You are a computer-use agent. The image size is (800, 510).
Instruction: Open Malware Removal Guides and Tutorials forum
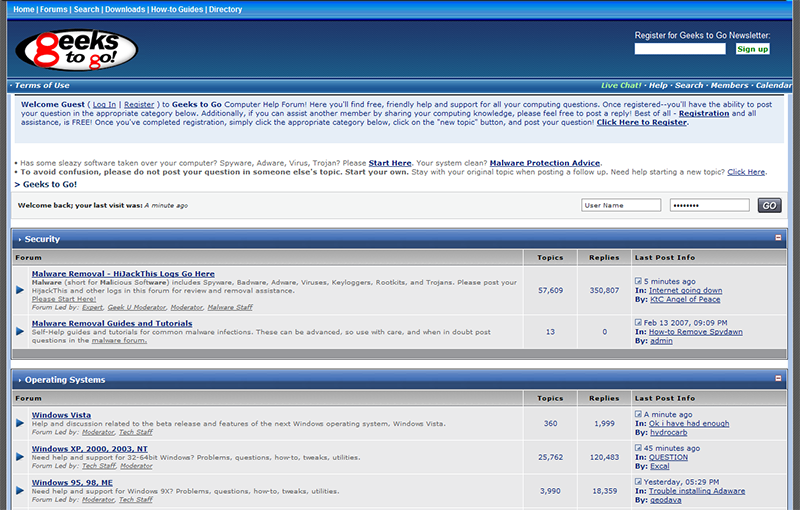tap(112, 323)
